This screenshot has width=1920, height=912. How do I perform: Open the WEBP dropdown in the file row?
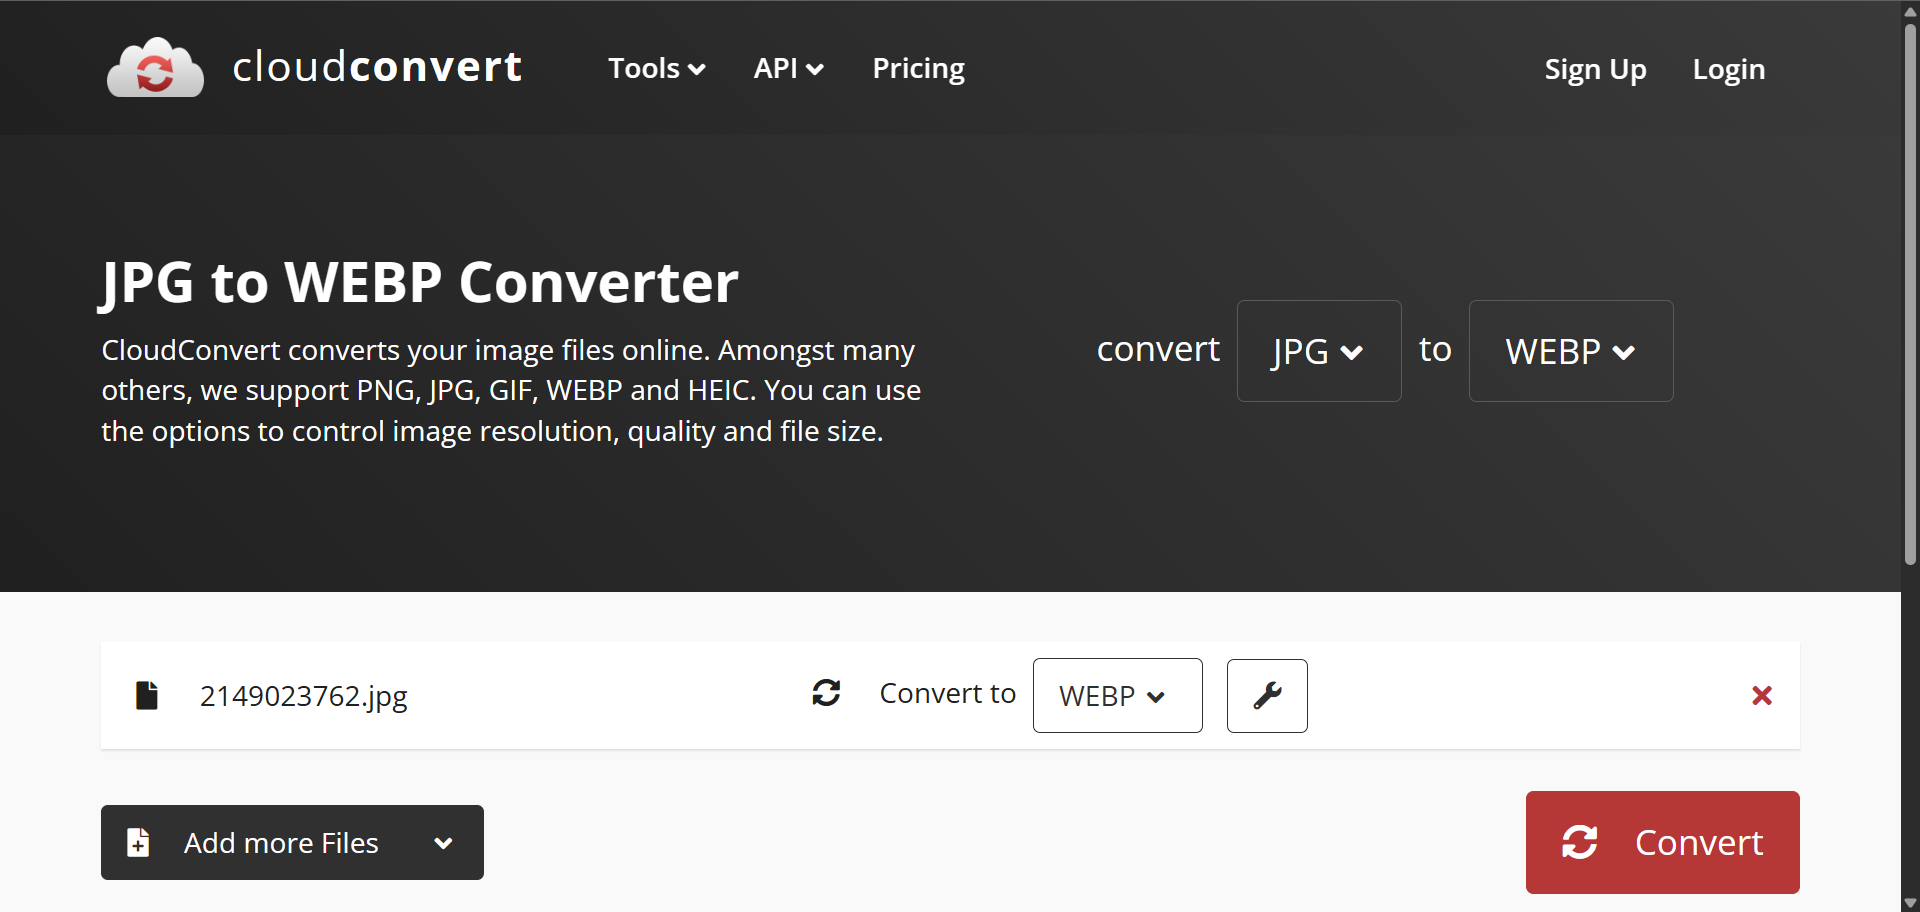click(1117, 695)
